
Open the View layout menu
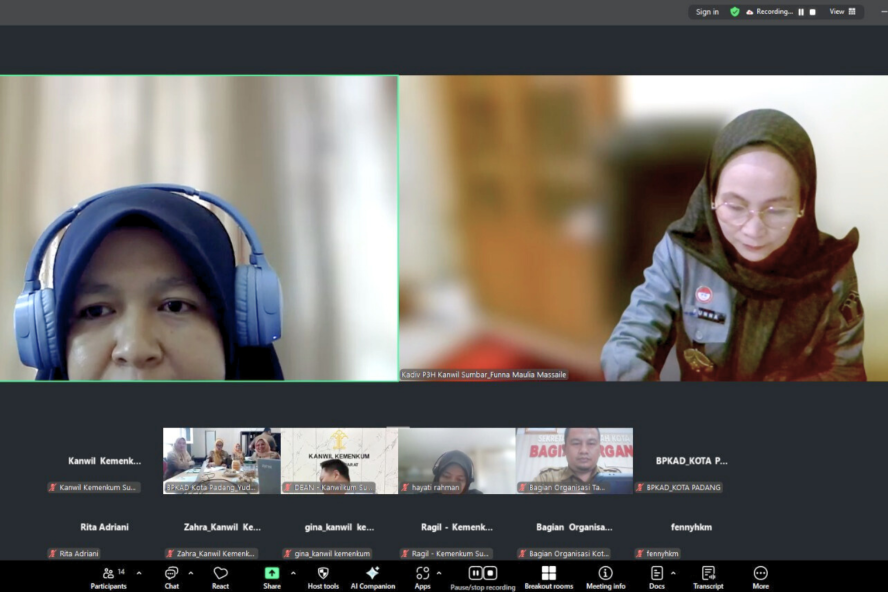coord(842,12)
